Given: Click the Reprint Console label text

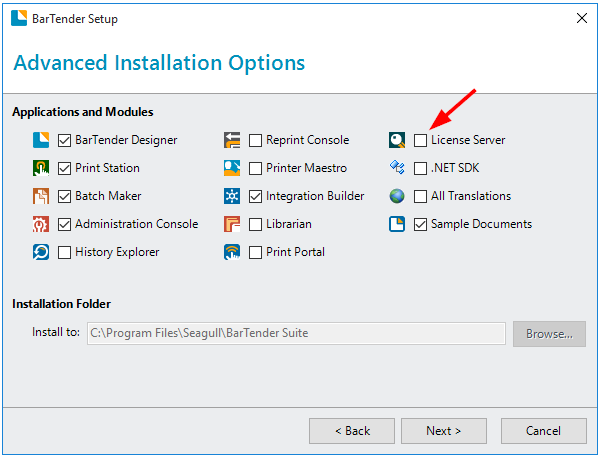Looking at the screenshot, I should click(308, 140).
